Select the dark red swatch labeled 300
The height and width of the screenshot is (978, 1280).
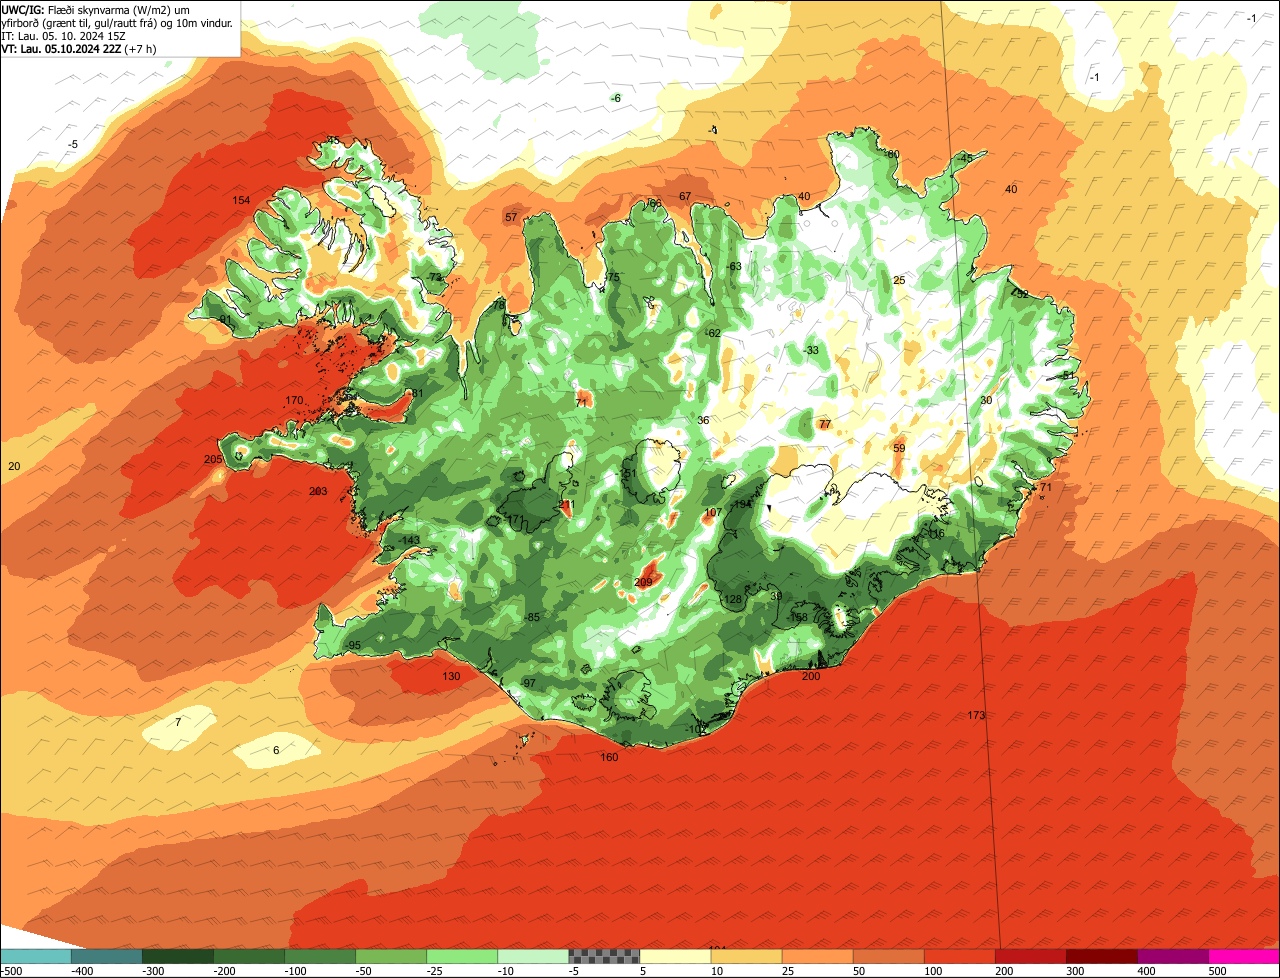click(1102, 956)
